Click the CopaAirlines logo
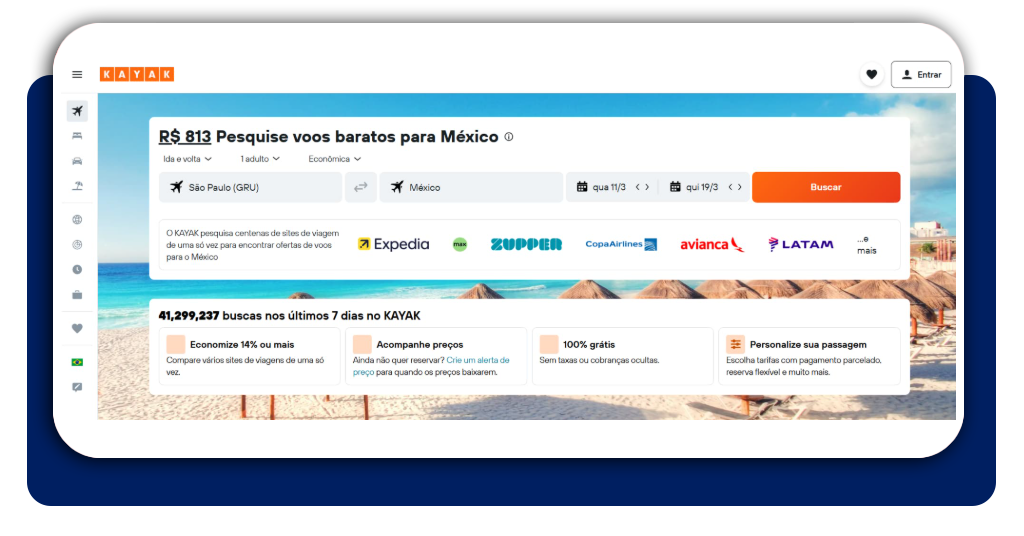Viewport: 1024px width, 536px height. click(621, 244)
